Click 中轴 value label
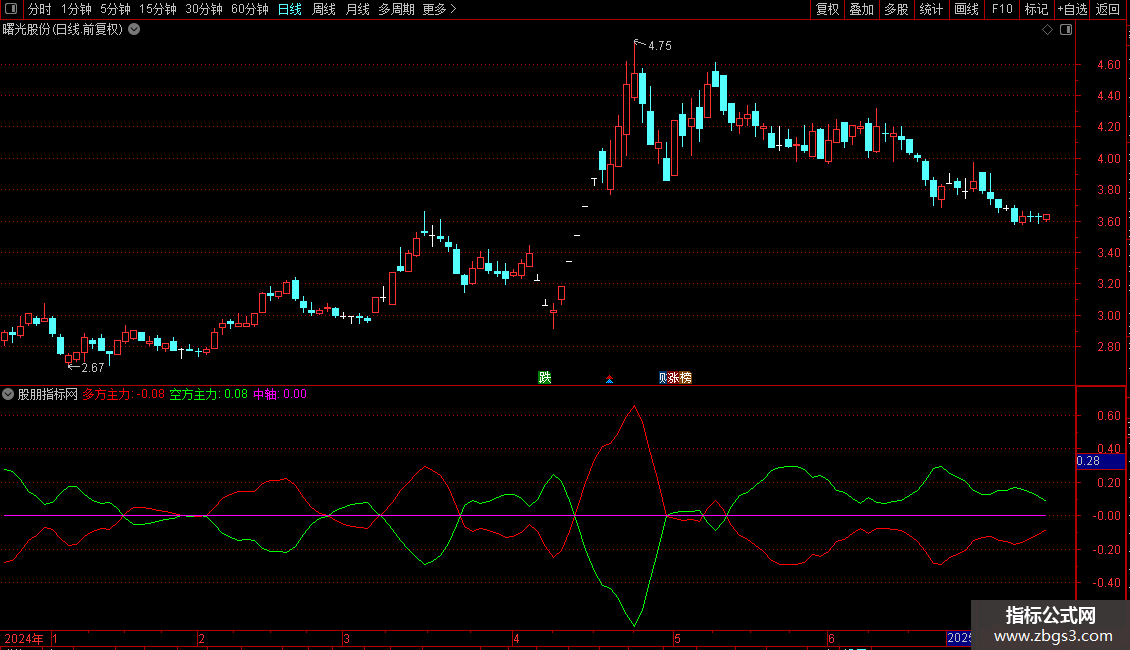This screenshot has width=1130, height=650. click(x=280, y=394)
